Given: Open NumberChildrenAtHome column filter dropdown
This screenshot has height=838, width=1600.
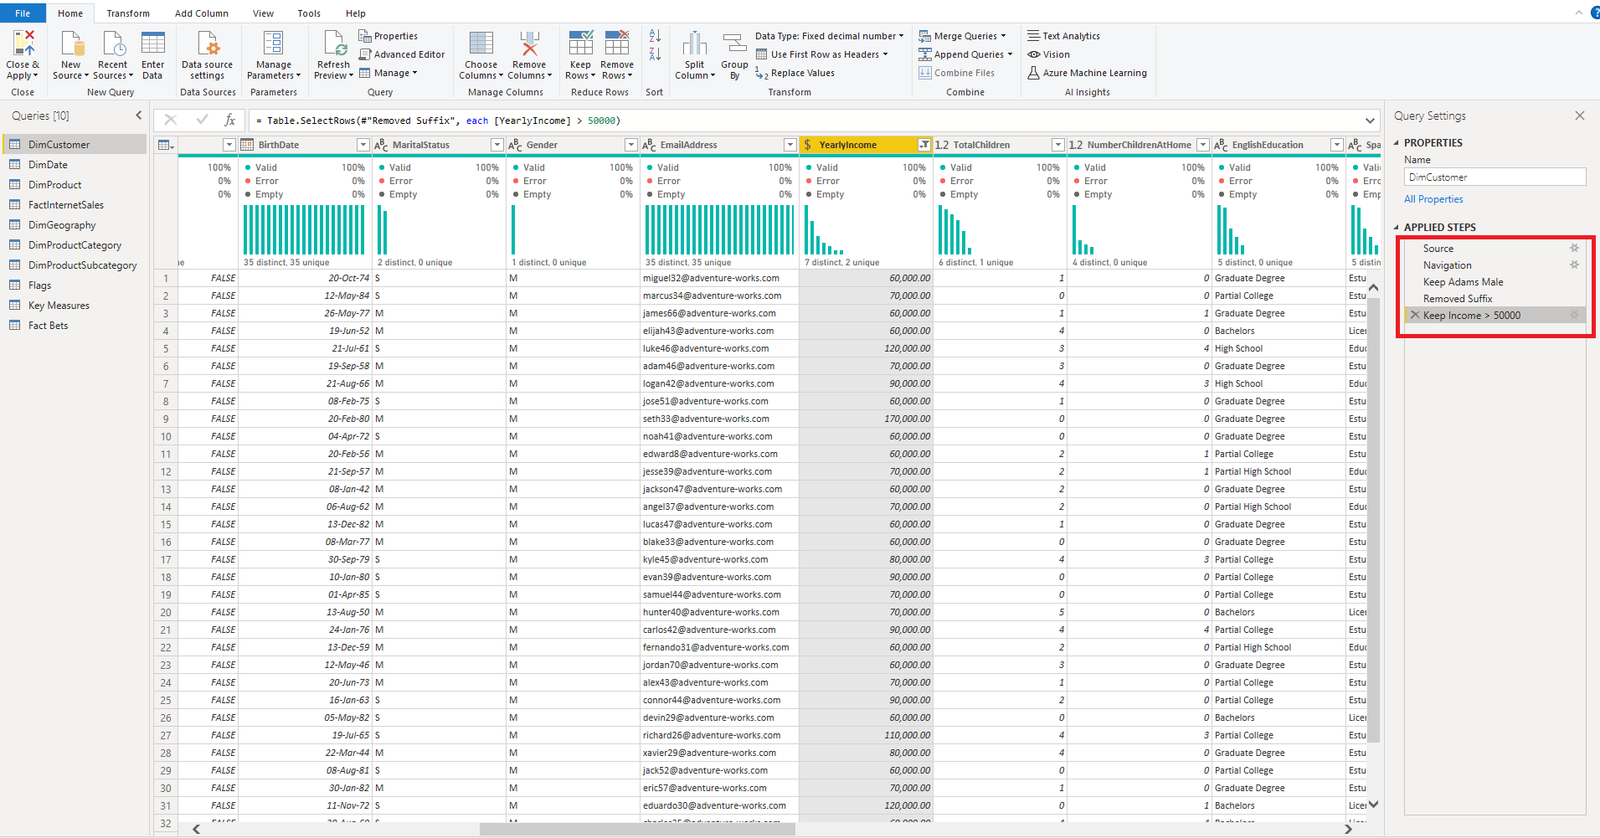Looking at the screenshot, I should (1203, 145).
